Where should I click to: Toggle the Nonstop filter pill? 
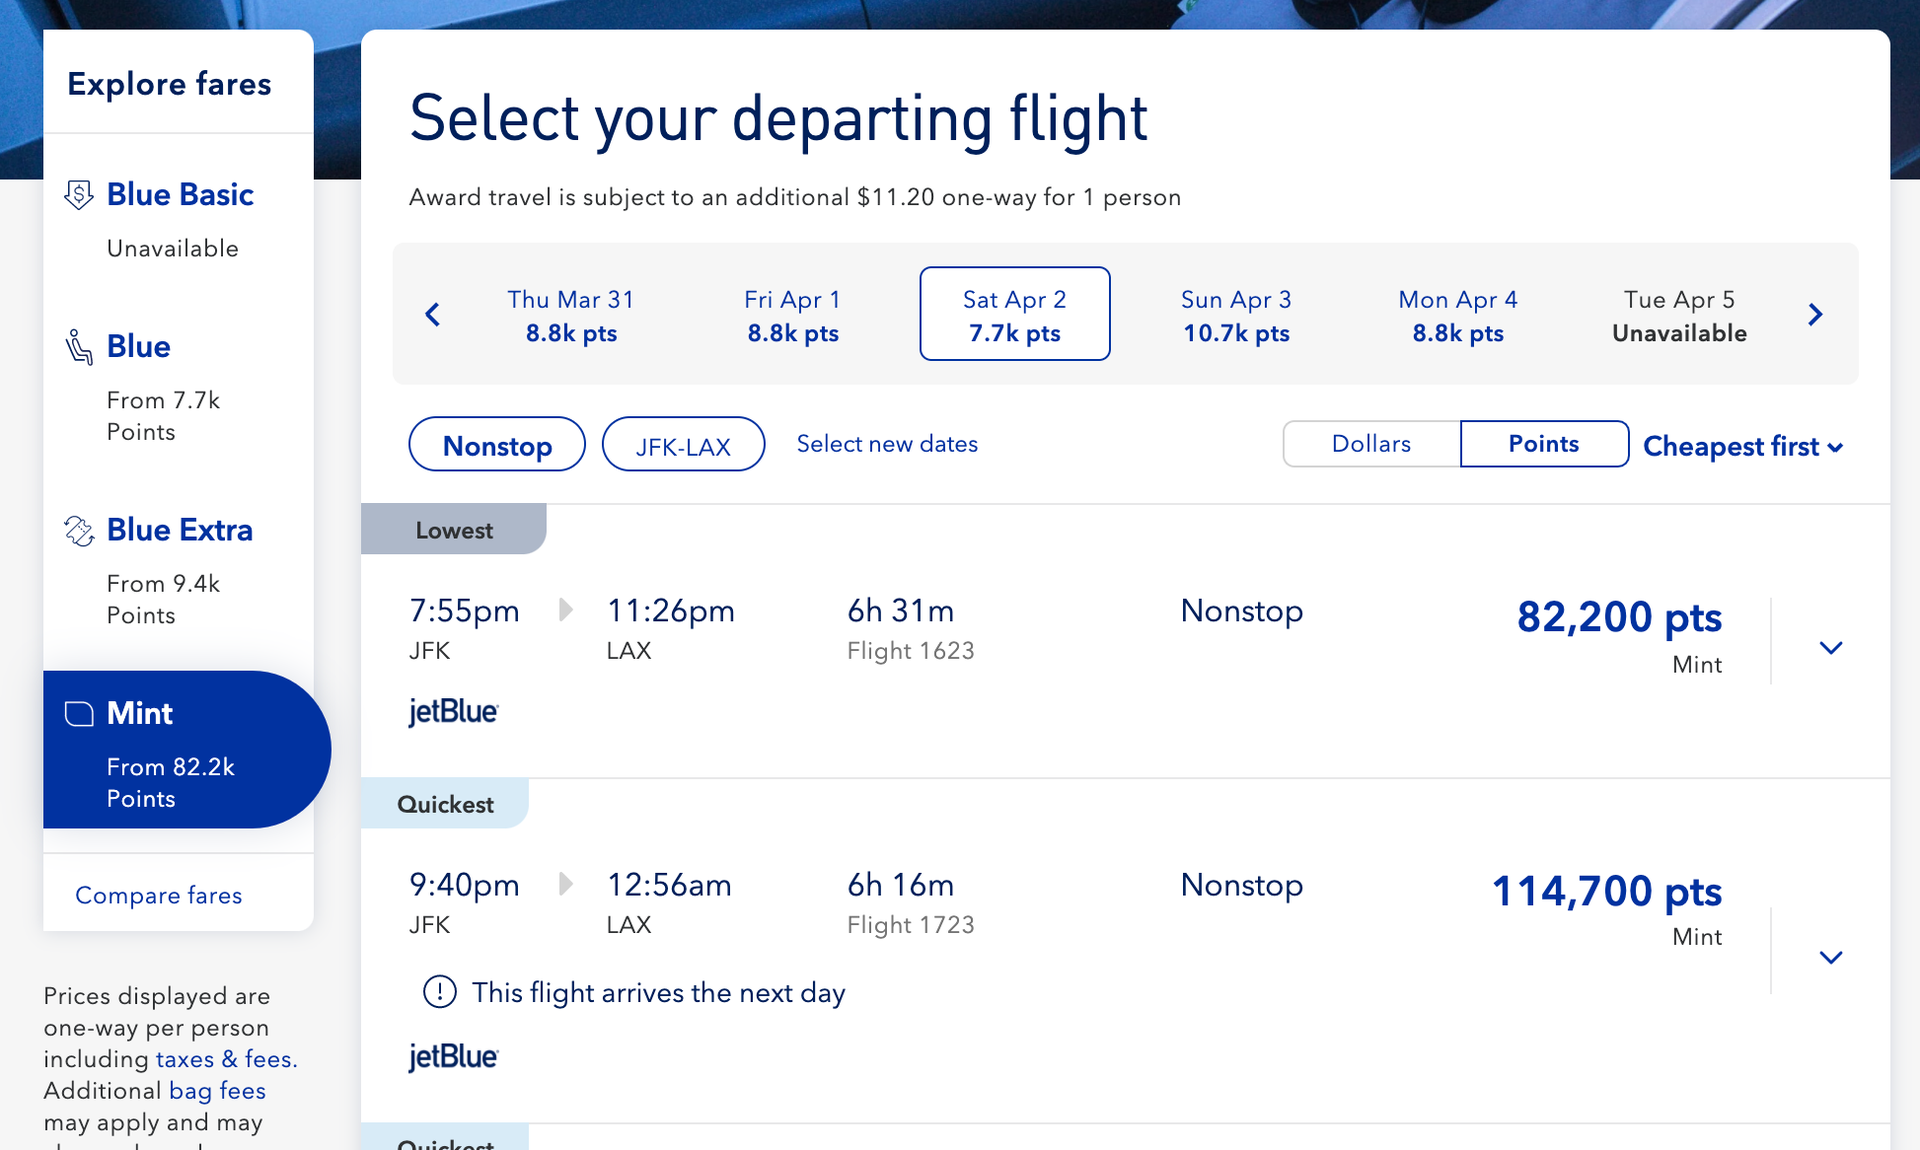(x=496, y=445)
